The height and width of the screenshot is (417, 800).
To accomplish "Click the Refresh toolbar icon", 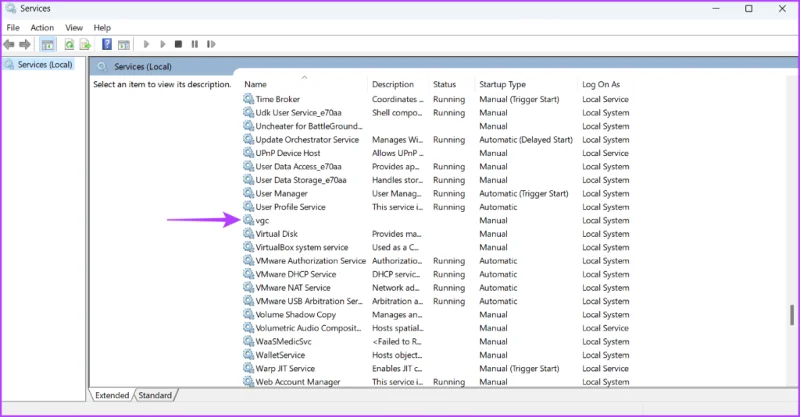I will coord(69,44).
